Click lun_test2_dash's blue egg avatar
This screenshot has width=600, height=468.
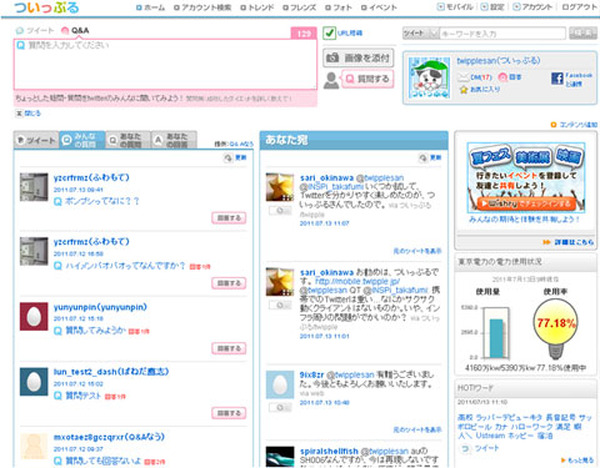click(34, 382)
